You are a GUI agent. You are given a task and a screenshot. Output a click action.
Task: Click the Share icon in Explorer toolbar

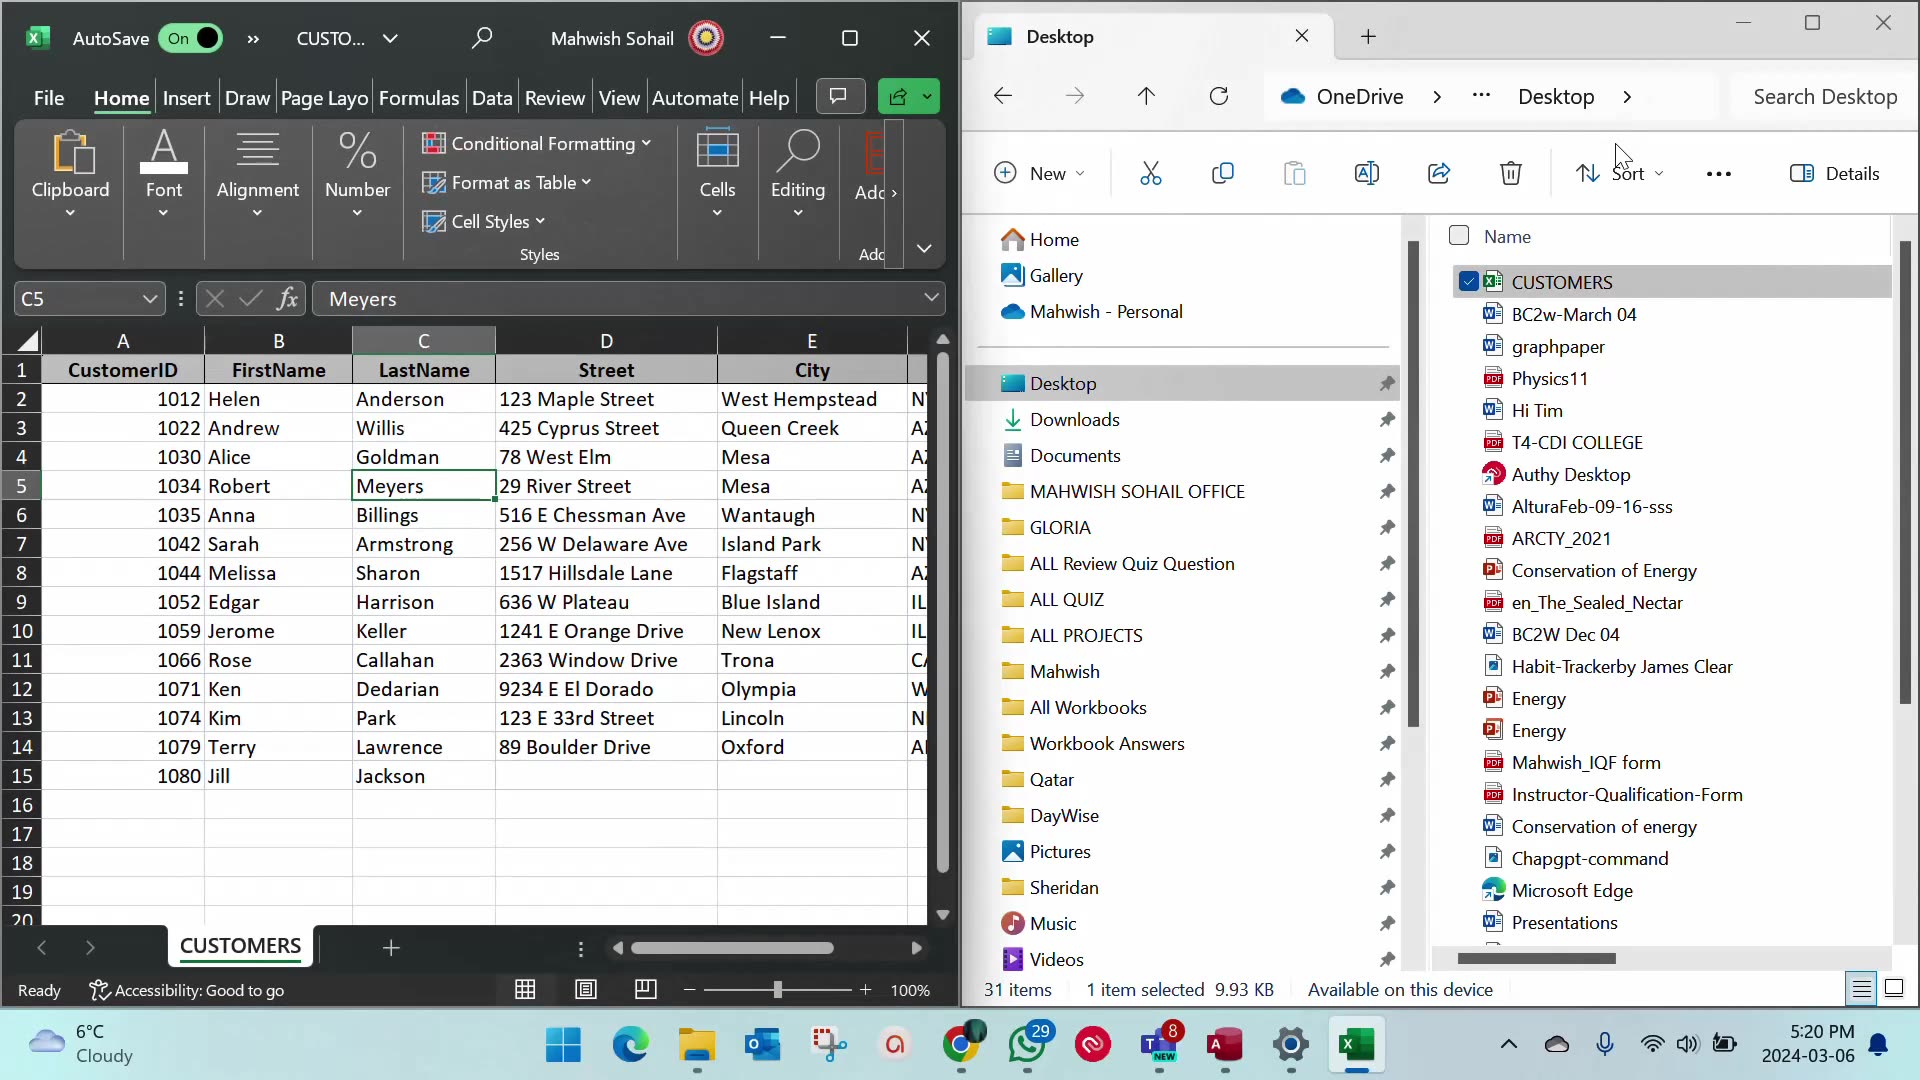(1438, 174)
